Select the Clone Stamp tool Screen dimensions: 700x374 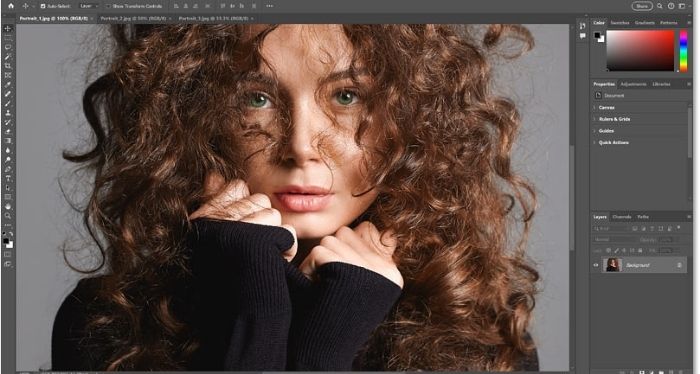click(8, 112)
